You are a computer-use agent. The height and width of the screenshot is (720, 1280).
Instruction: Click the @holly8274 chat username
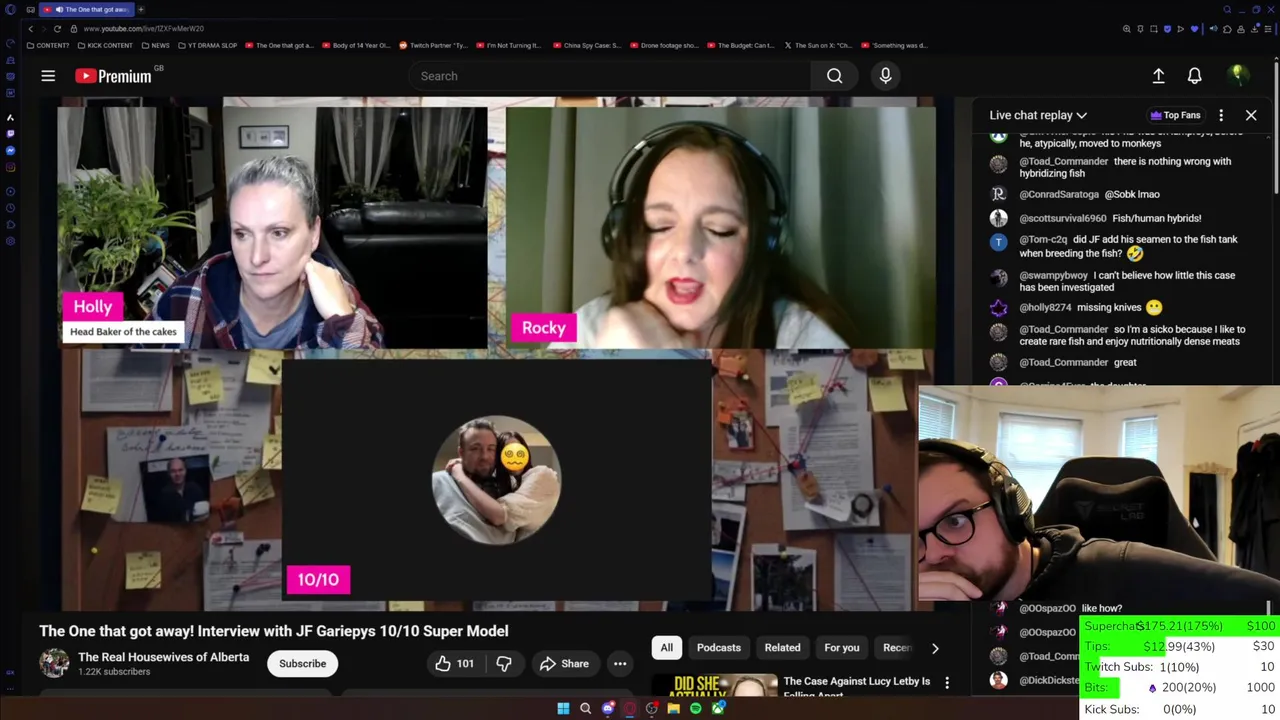pyautogui.click(x=1045, y=308)
